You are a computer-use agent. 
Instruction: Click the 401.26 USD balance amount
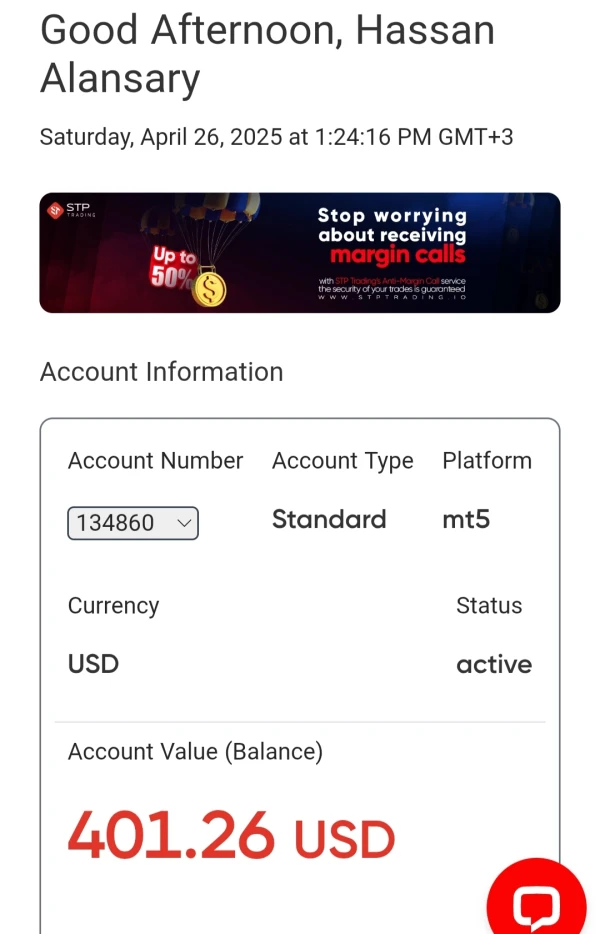(x=231, y=837)
